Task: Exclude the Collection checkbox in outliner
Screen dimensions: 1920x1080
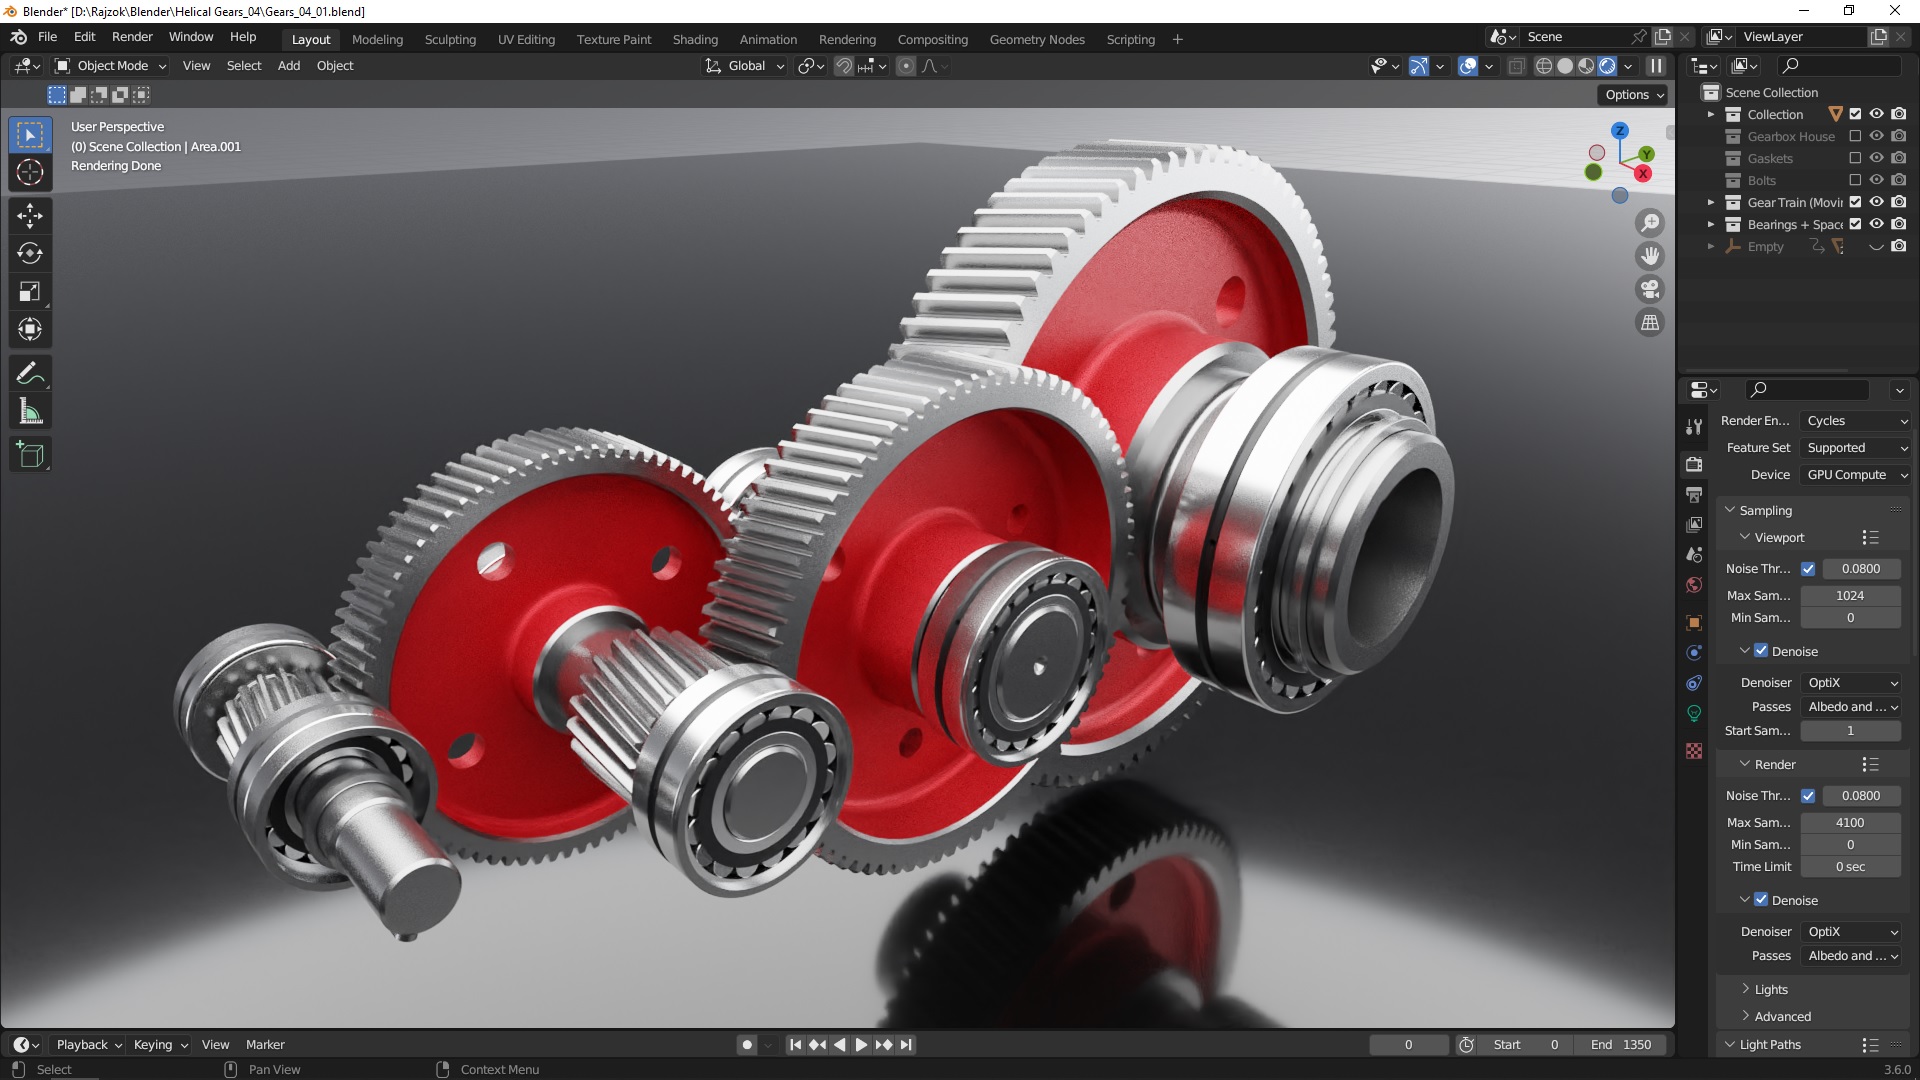Action: point(1855,114)
